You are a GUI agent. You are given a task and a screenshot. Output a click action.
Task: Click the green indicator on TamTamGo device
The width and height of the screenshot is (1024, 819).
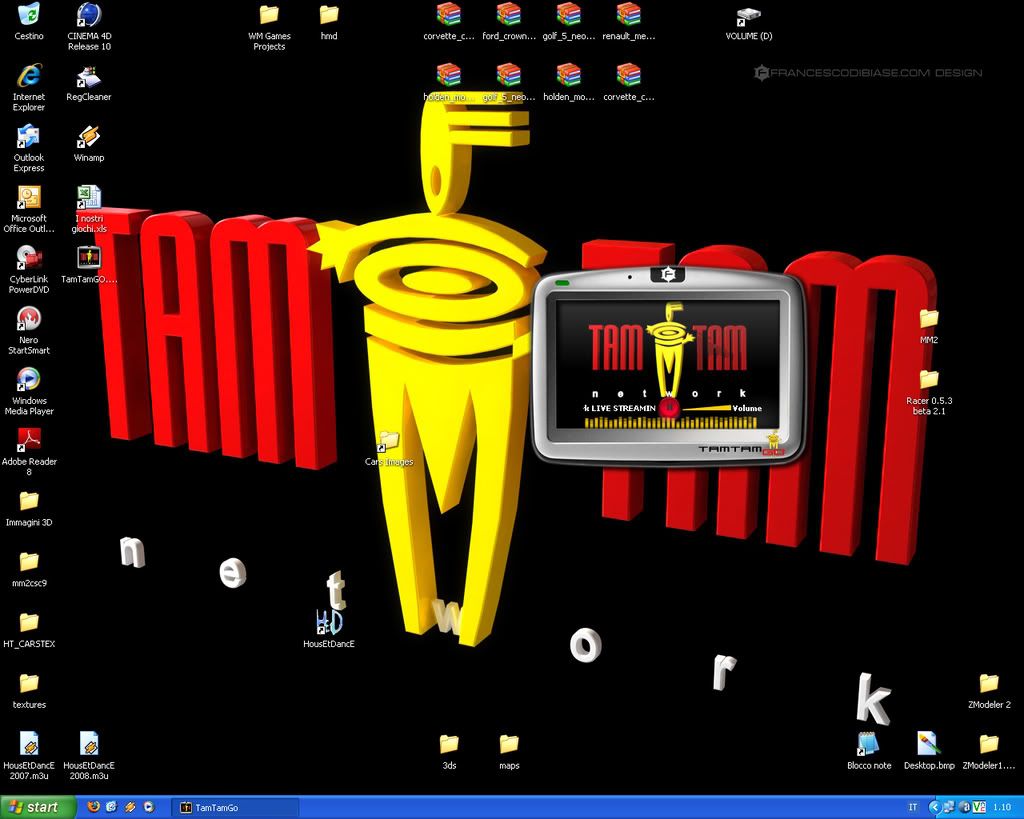point(562,284)
